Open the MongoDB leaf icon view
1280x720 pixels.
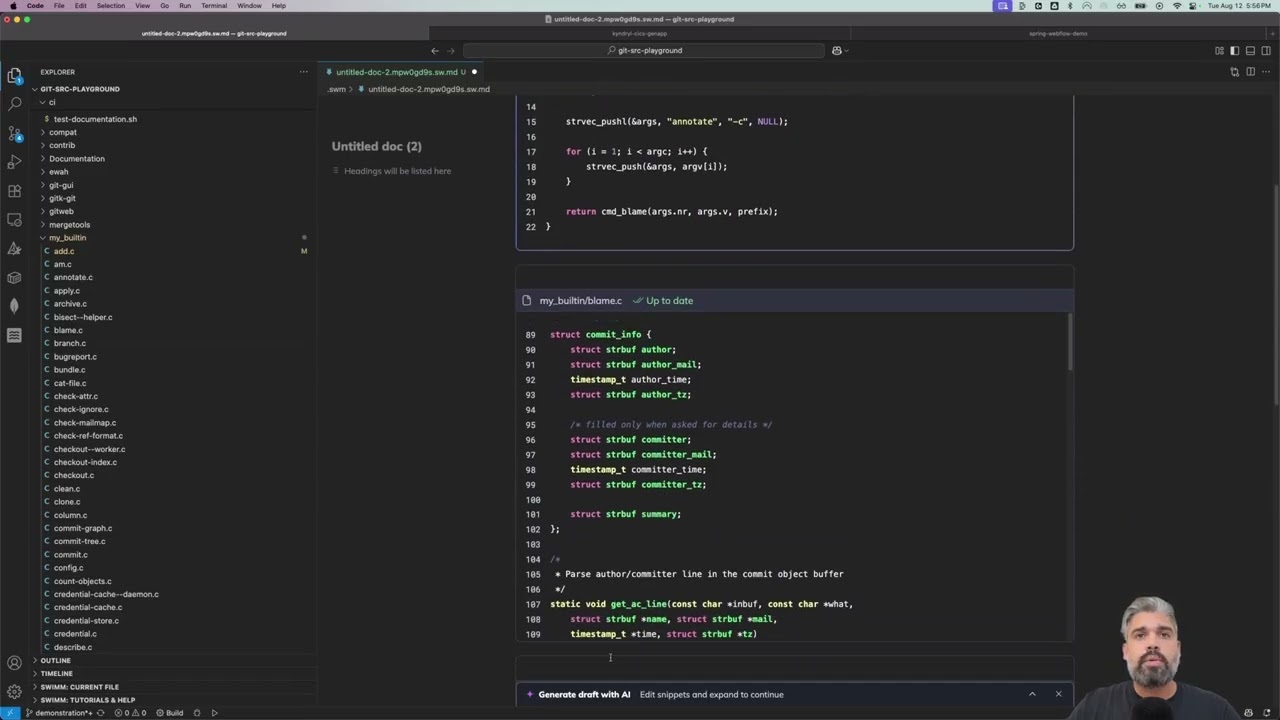[14, 306]
